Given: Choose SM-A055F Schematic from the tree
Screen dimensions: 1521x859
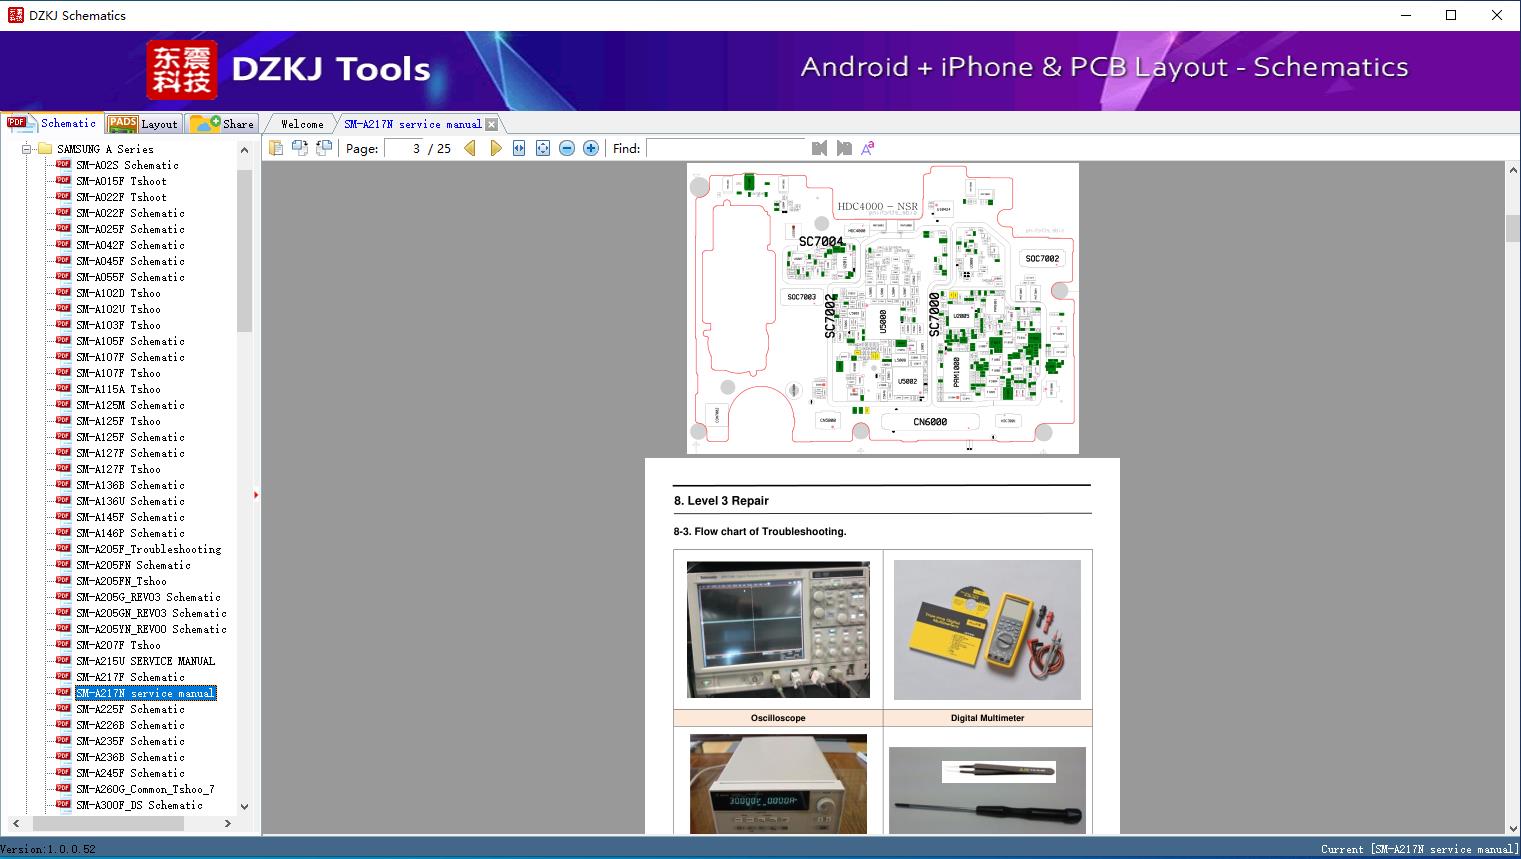Looking at the screenshot, I should tap(130, 277).
